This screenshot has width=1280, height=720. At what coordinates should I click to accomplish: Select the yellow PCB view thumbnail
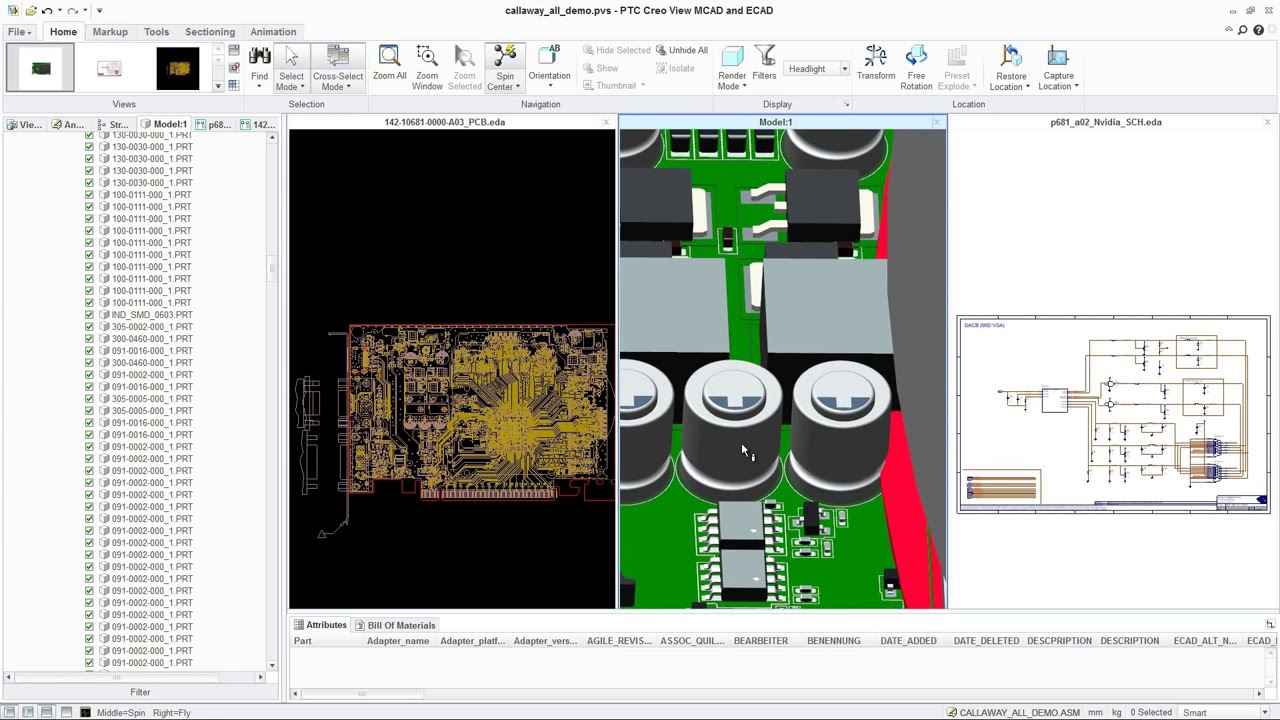178,68
